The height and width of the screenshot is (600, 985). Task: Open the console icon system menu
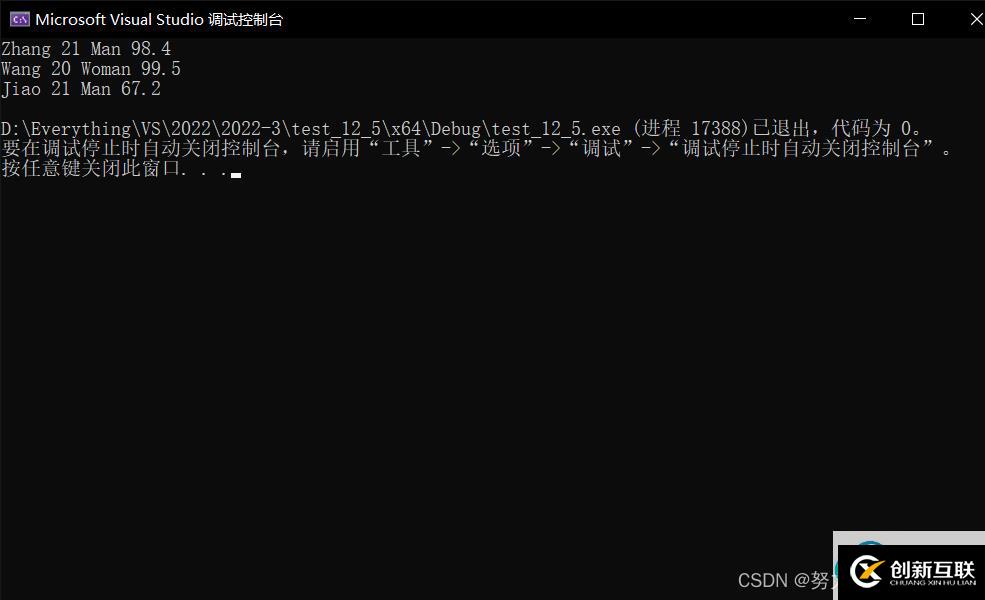click(19, 19)
